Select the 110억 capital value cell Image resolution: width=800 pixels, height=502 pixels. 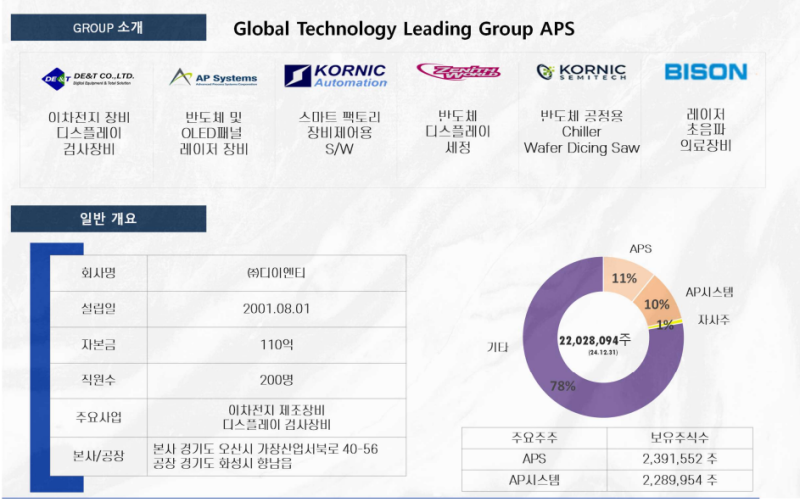[x=275, y=344]
